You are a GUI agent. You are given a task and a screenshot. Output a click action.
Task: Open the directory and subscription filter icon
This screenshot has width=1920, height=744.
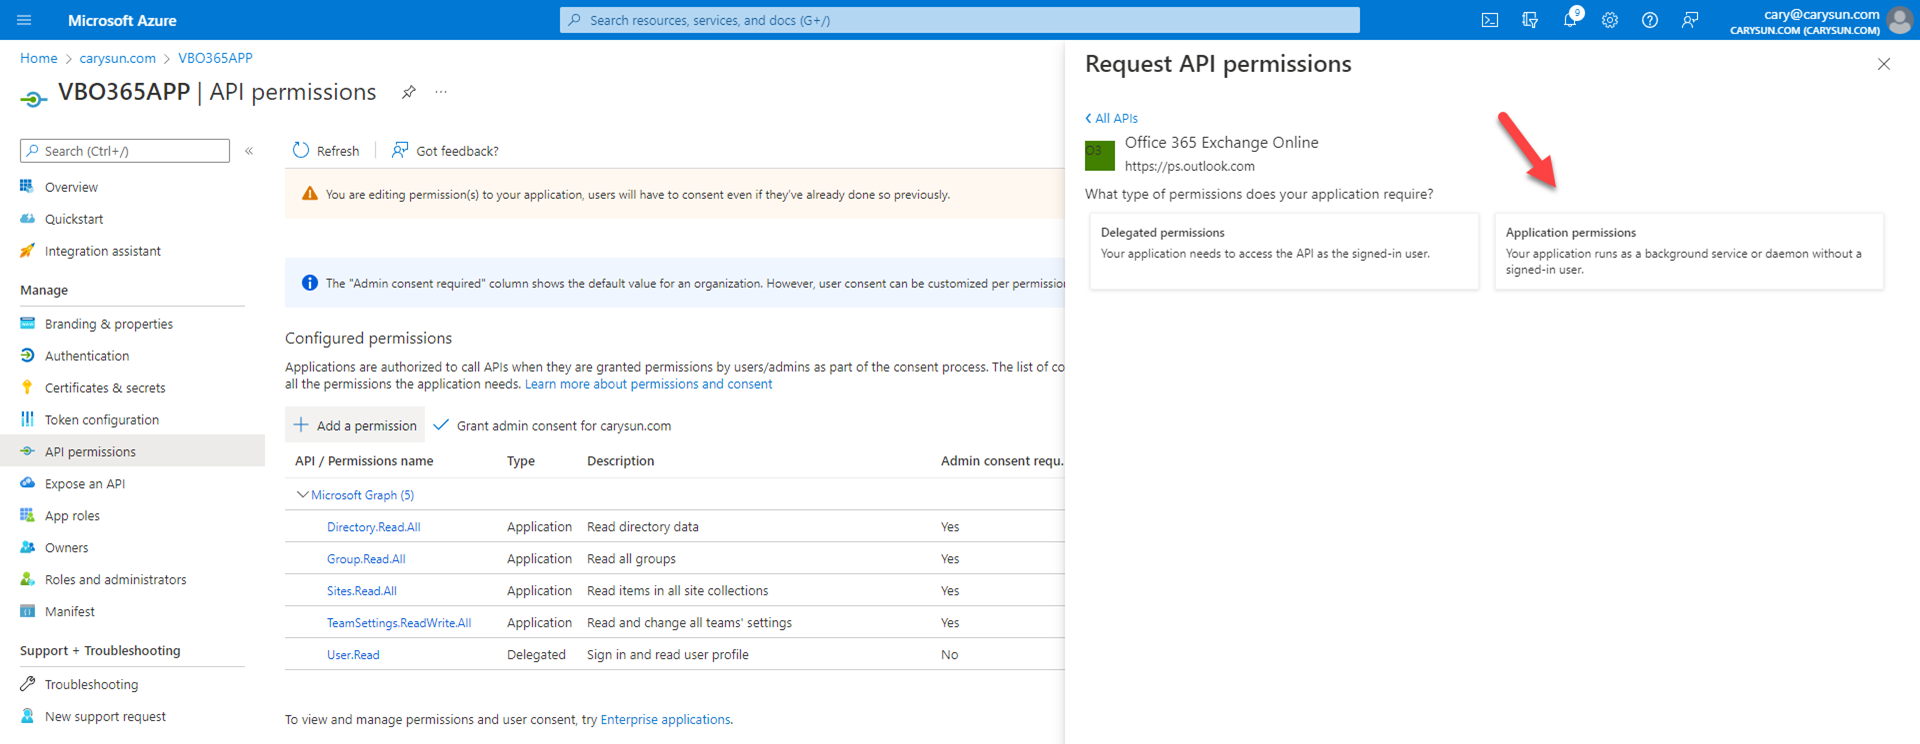tap(1530, 20)
